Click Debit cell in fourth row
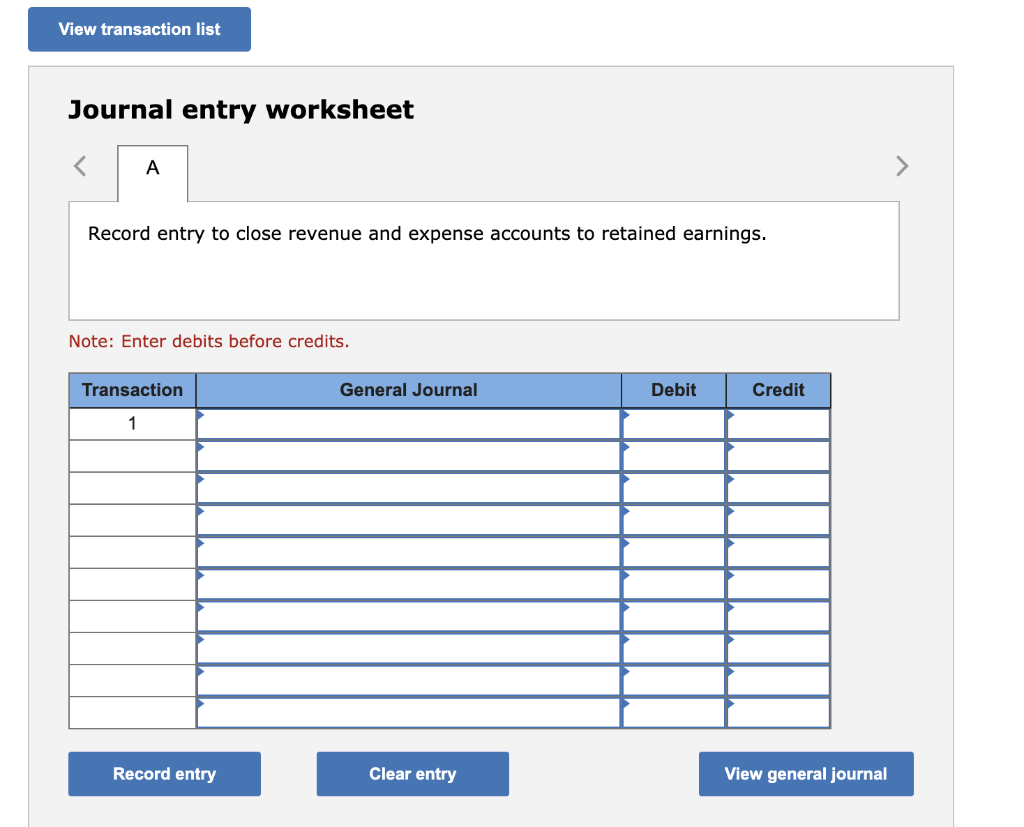The height and width of the screenshot is (827, 1024). pos(674,520)
